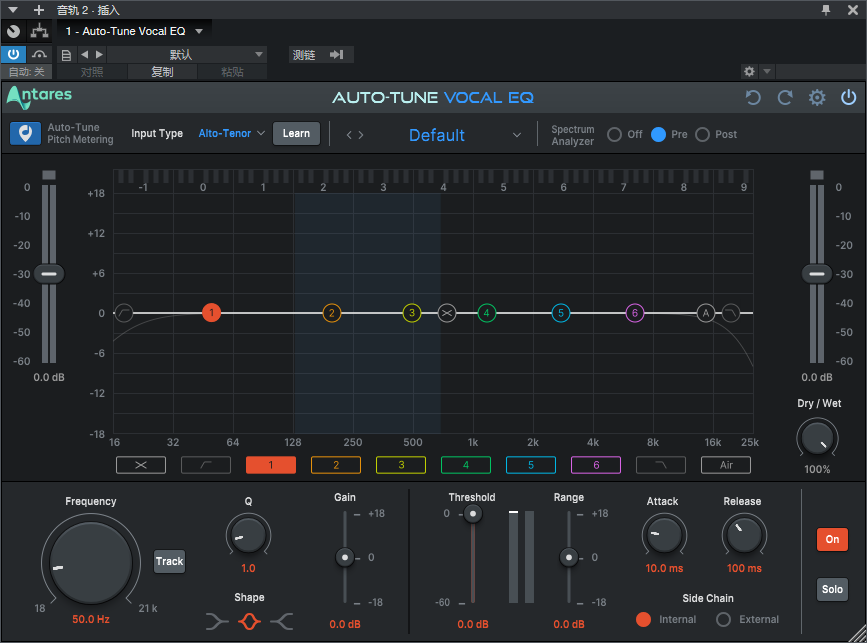
Task: Select band 4 button below graph
Action: pyautogui.click(x=466, y=465)
